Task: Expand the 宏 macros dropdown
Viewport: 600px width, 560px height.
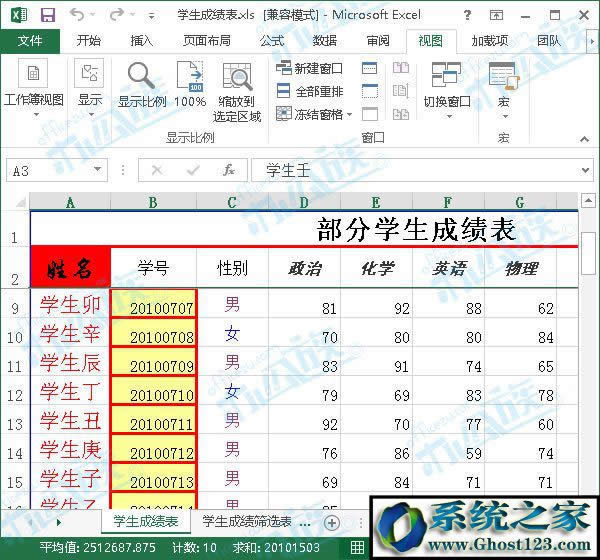Action: [x=503, y=90]
